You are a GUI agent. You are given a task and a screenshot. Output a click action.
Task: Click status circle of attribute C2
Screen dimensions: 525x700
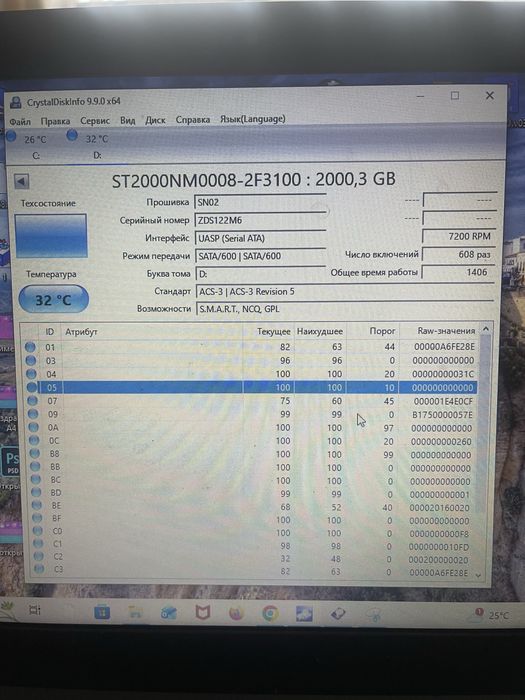click(39, 556)
